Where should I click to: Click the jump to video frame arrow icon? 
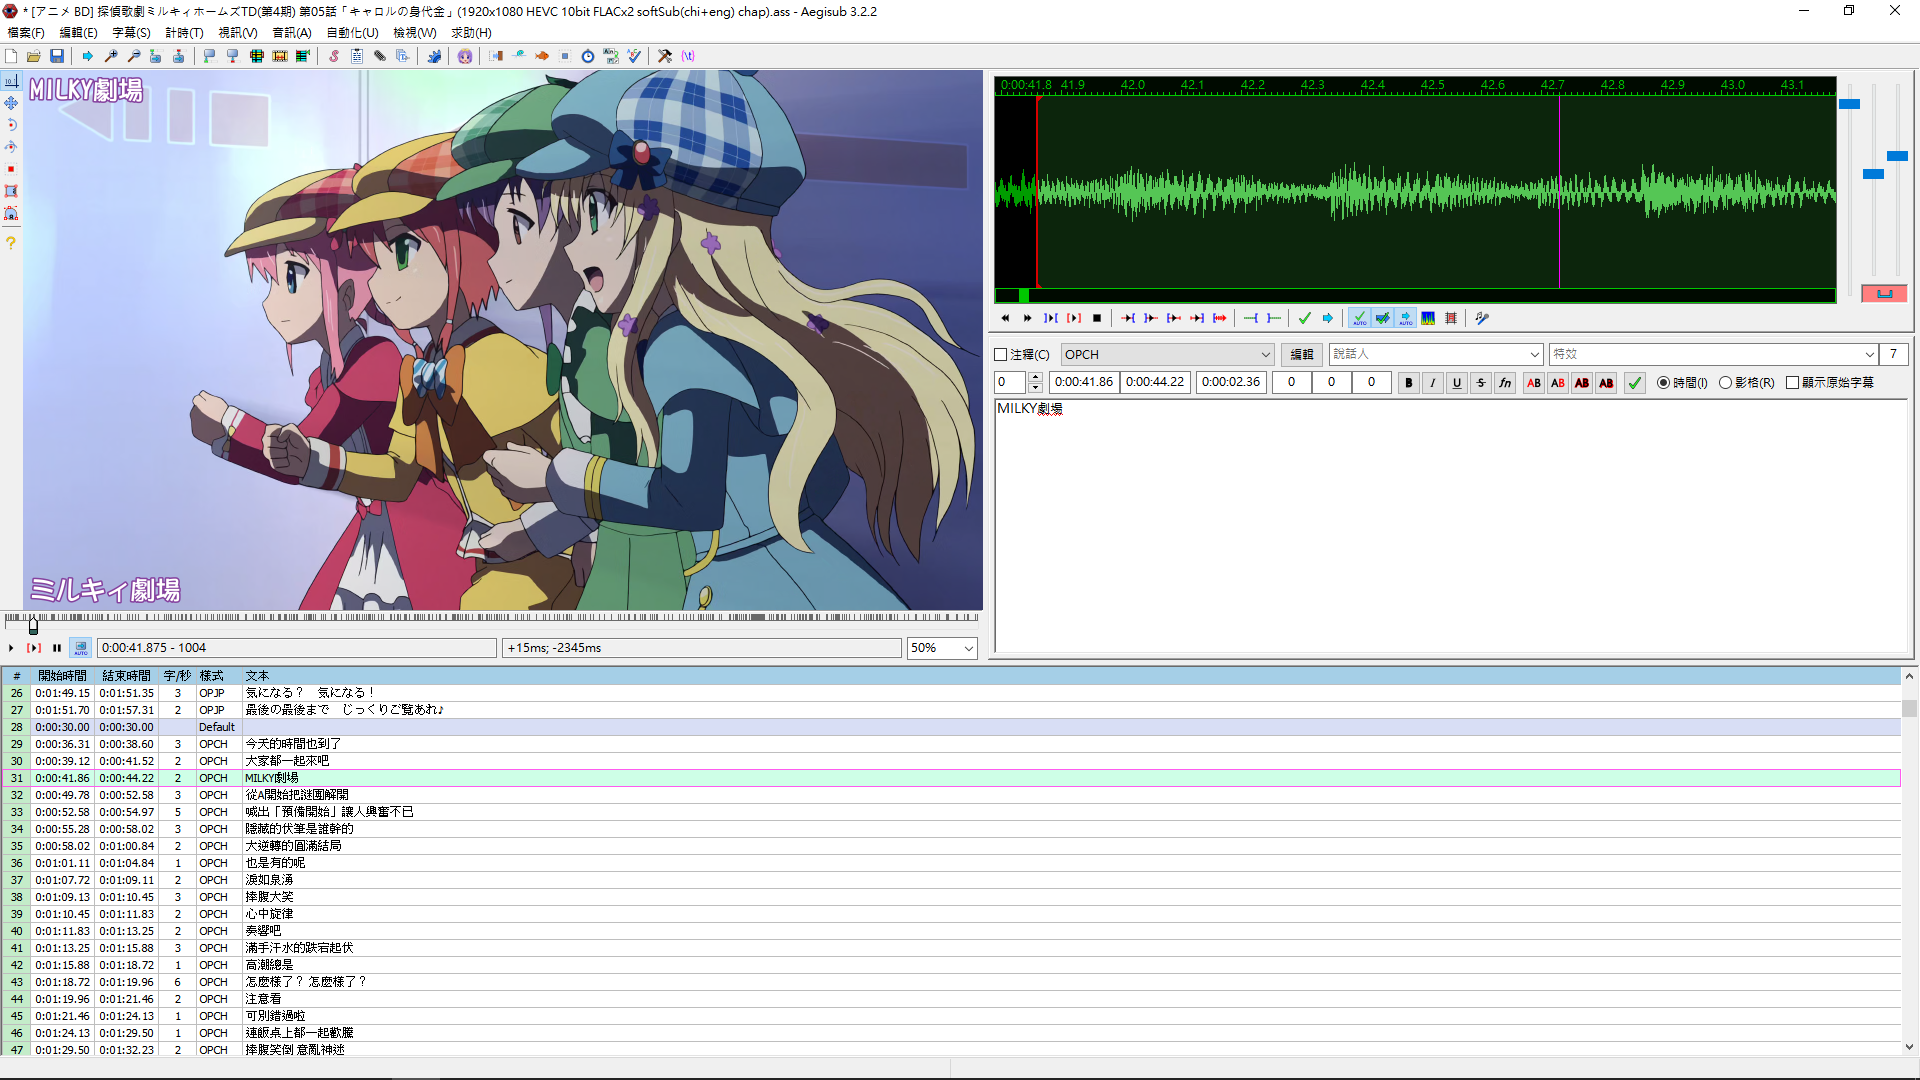(x=88, y=56)
